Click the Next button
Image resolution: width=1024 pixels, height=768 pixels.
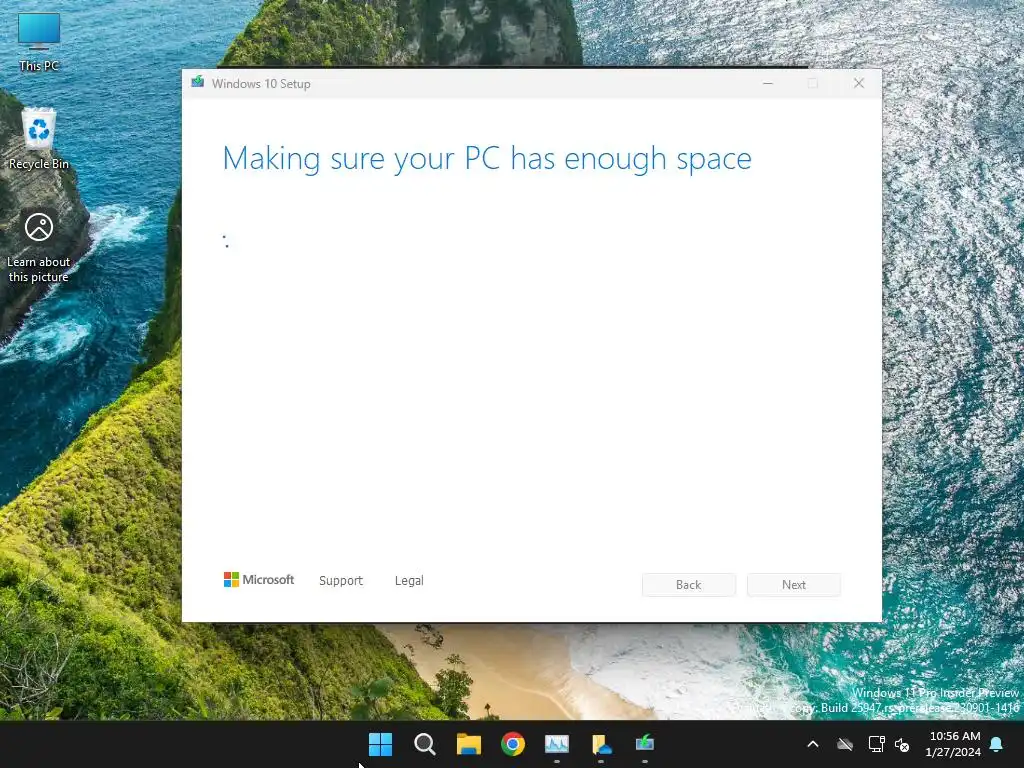793,584
